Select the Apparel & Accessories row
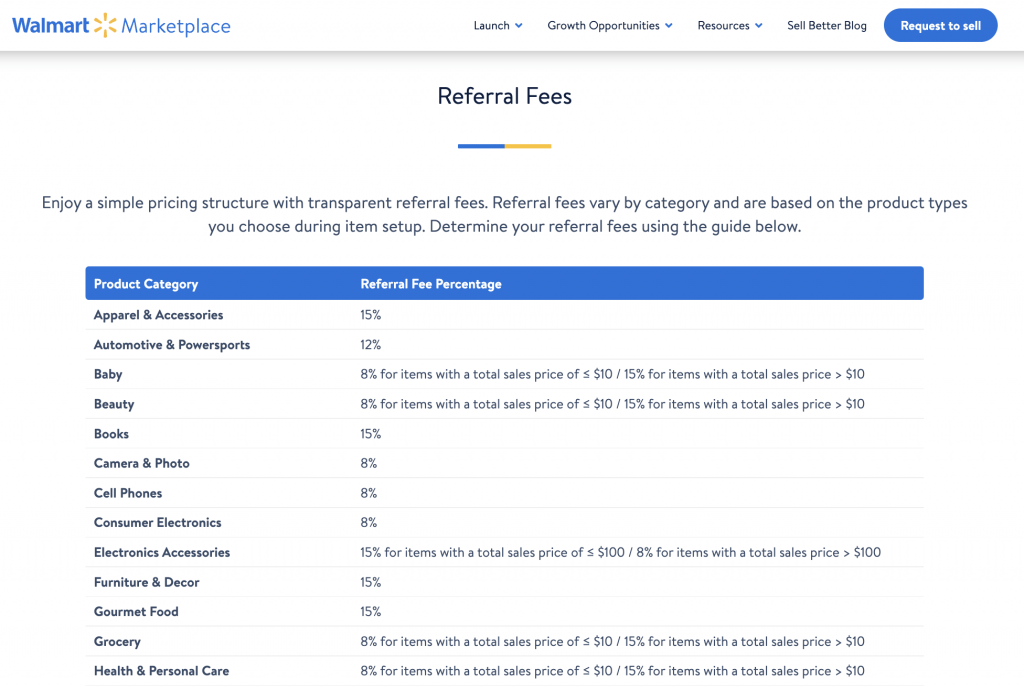Viewport: 1024px width, 690px height. (158, 315)
